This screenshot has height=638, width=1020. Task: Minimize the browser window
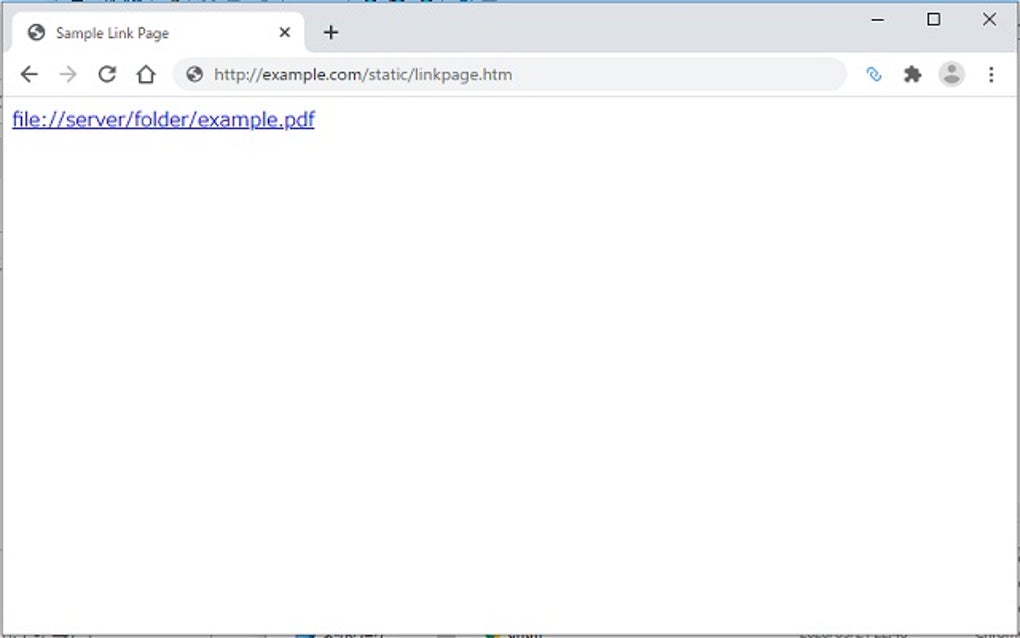click(x=877, y=19)
